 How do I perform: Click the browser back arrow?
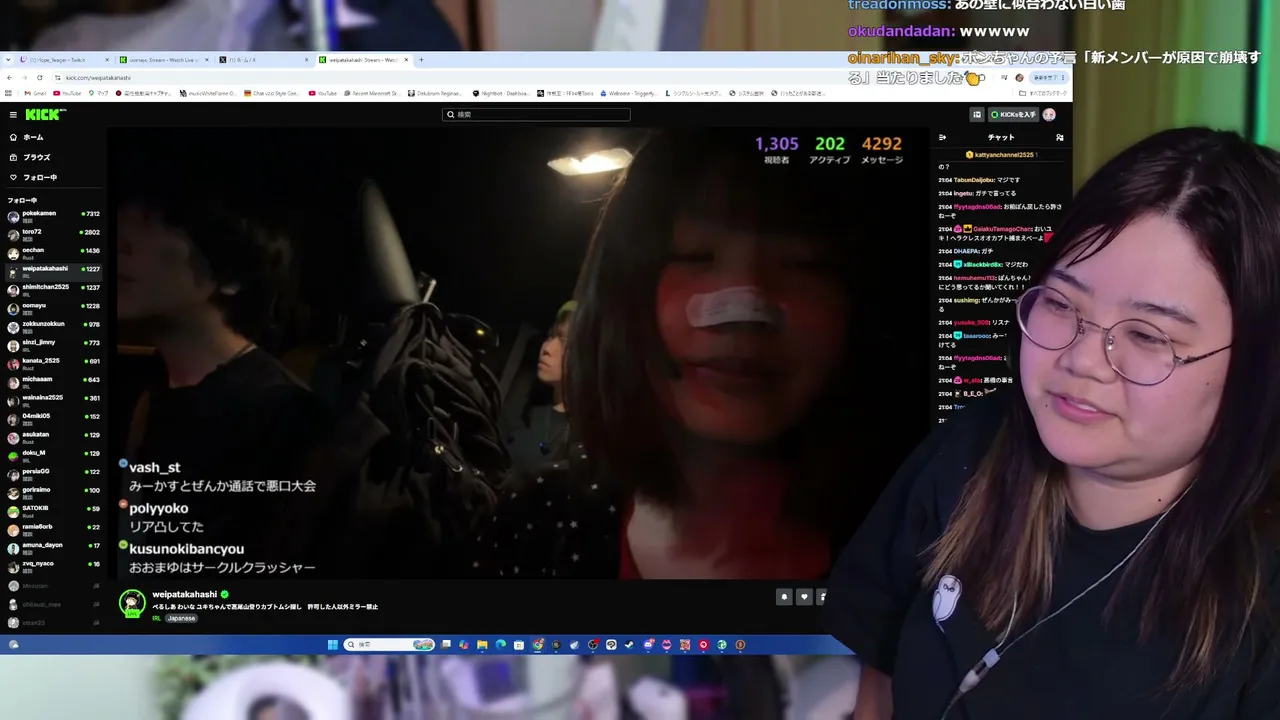(9, 78)
